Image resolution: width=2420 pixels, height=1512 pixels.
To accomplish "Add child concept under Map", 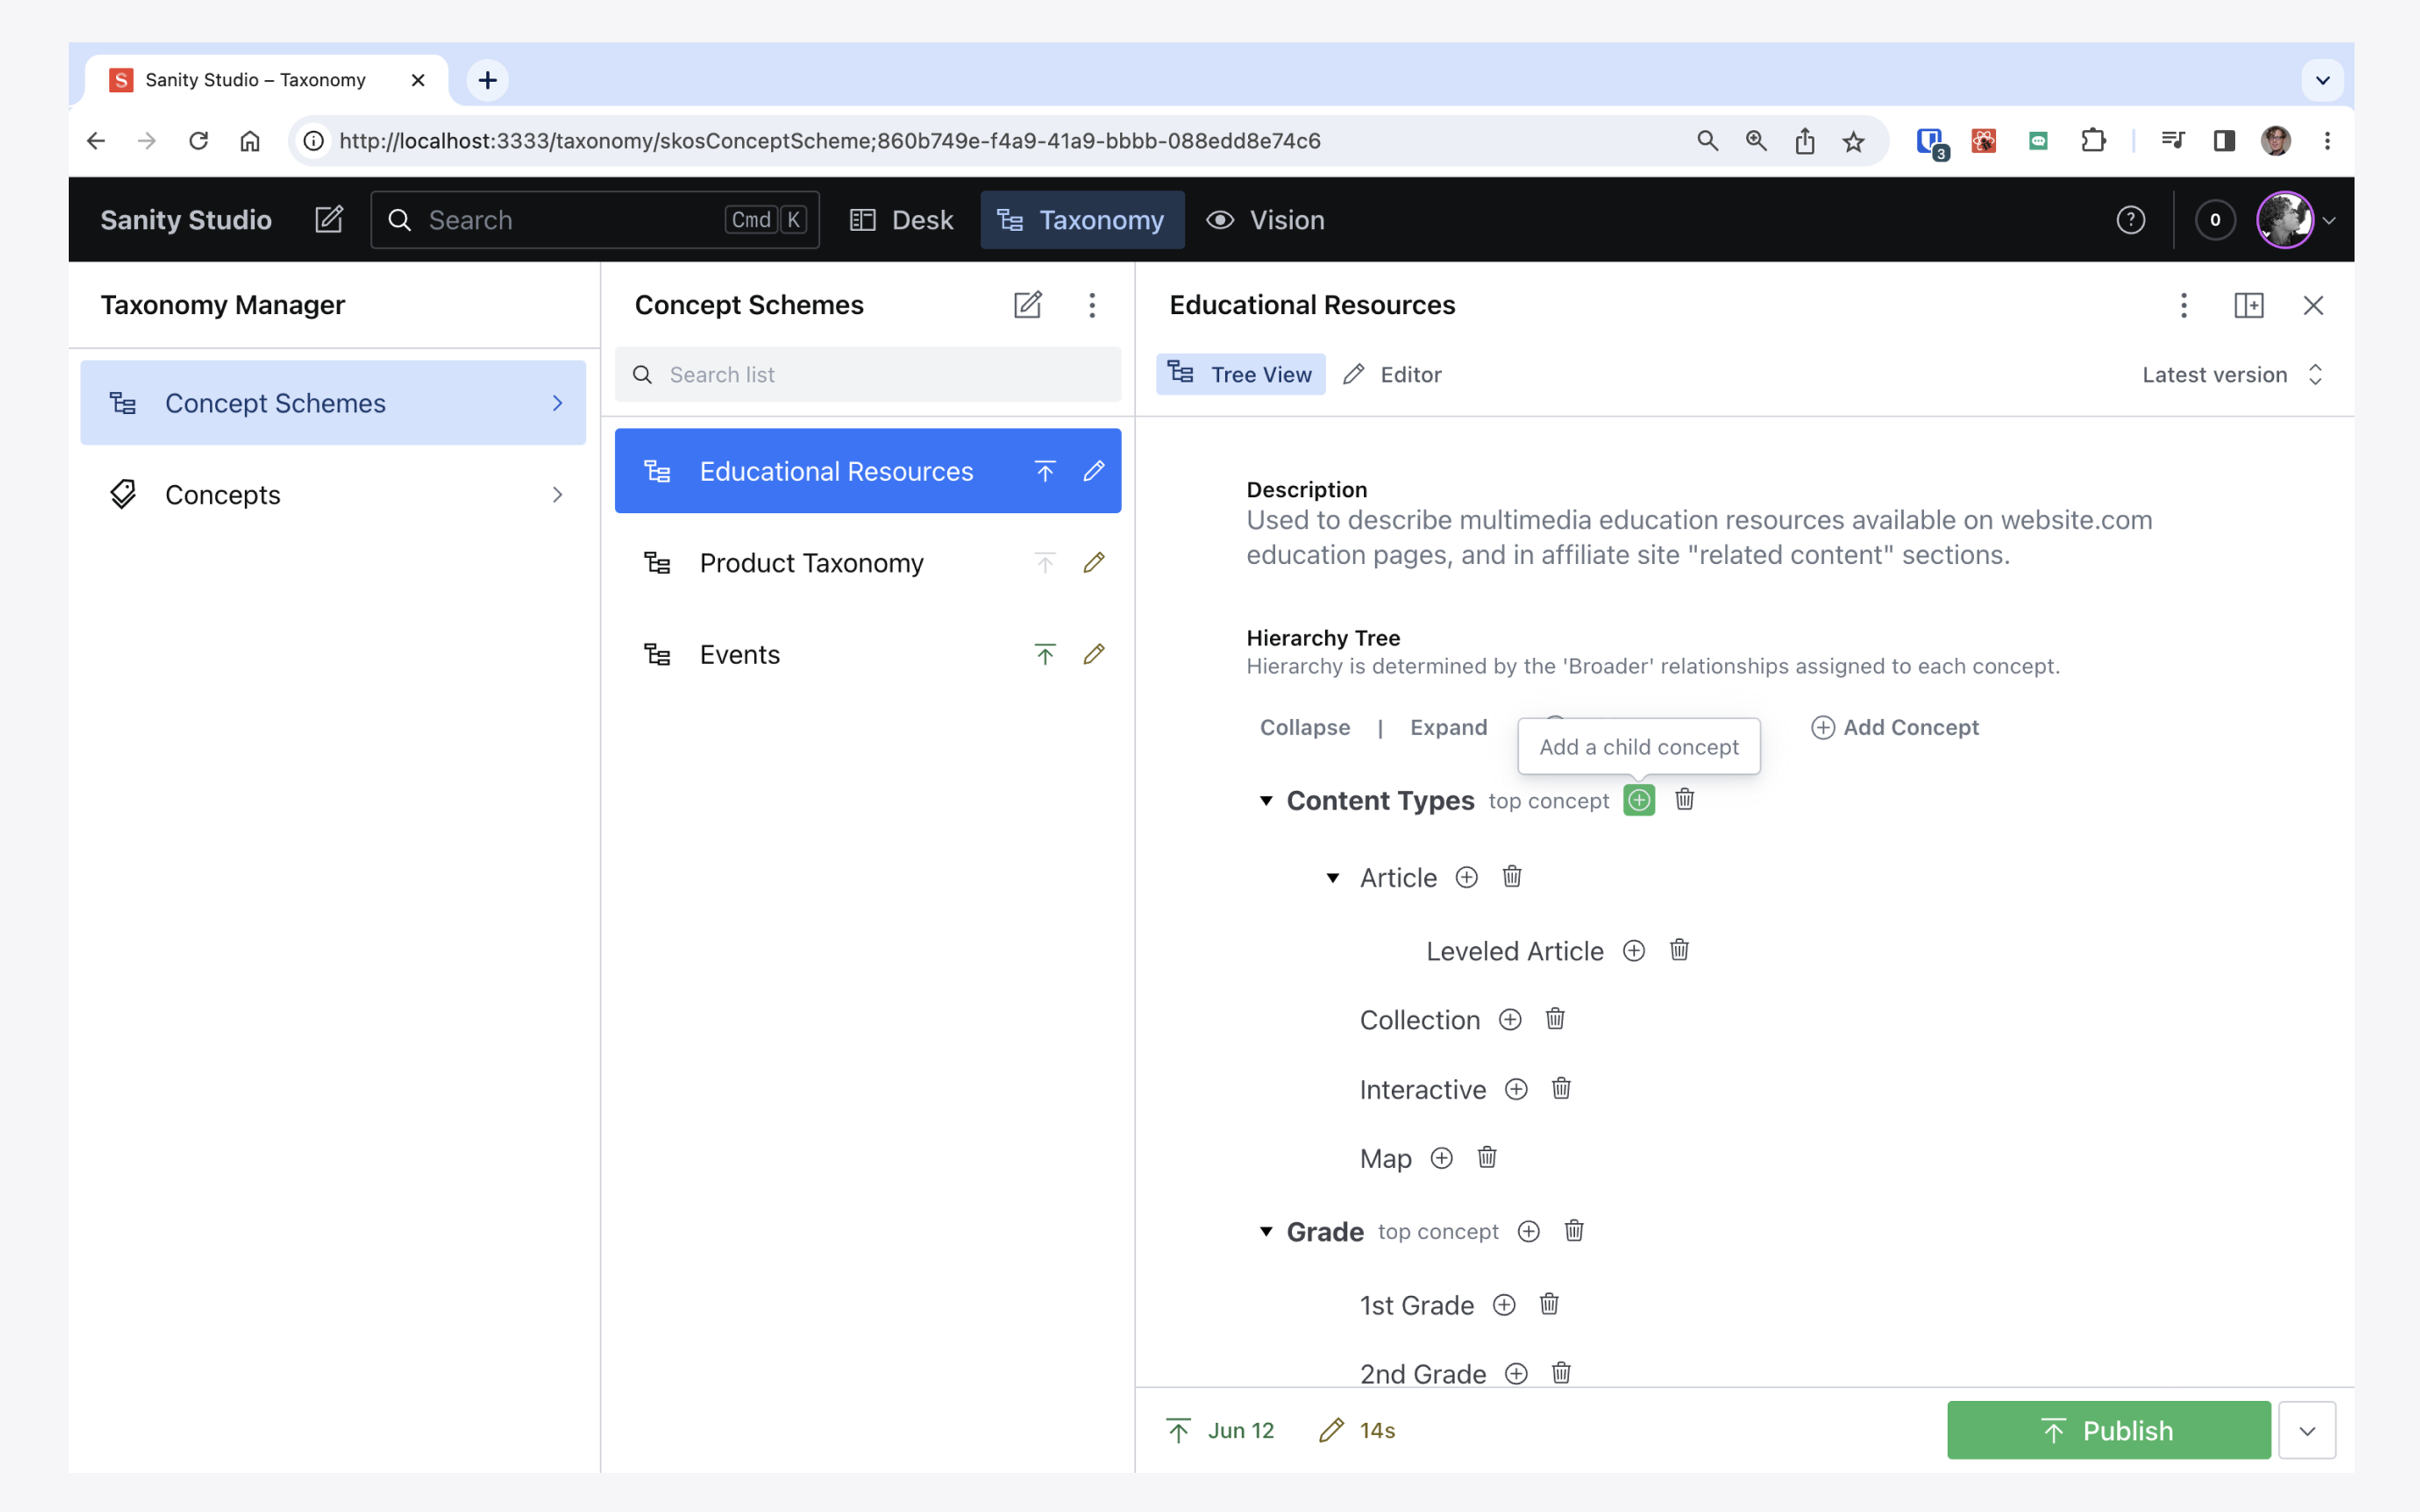I will [1441, 1158].
